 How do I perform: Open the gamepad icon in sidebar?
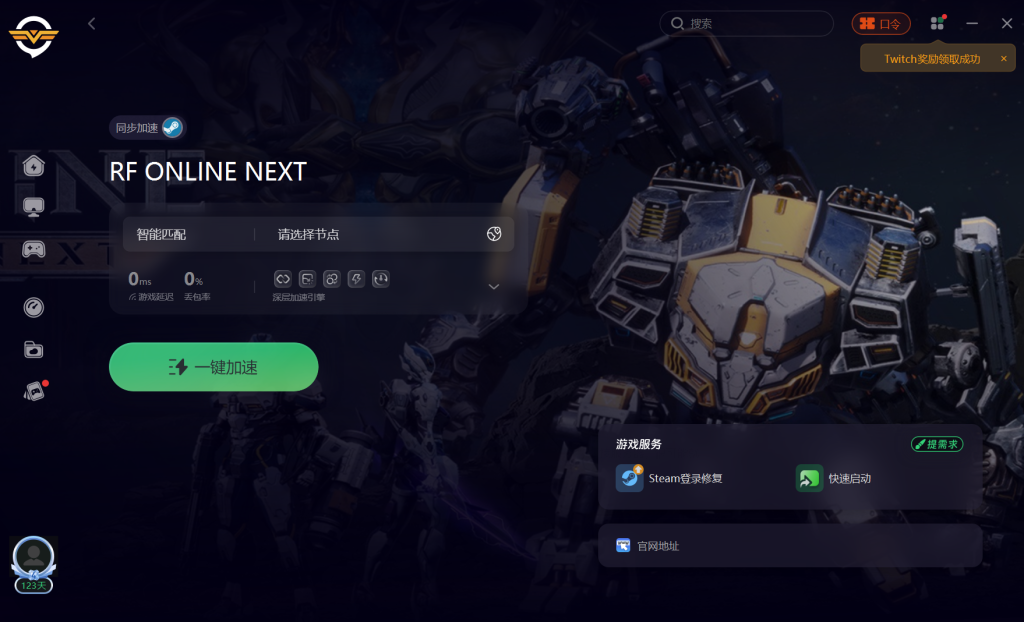click(x=33, y=249)
